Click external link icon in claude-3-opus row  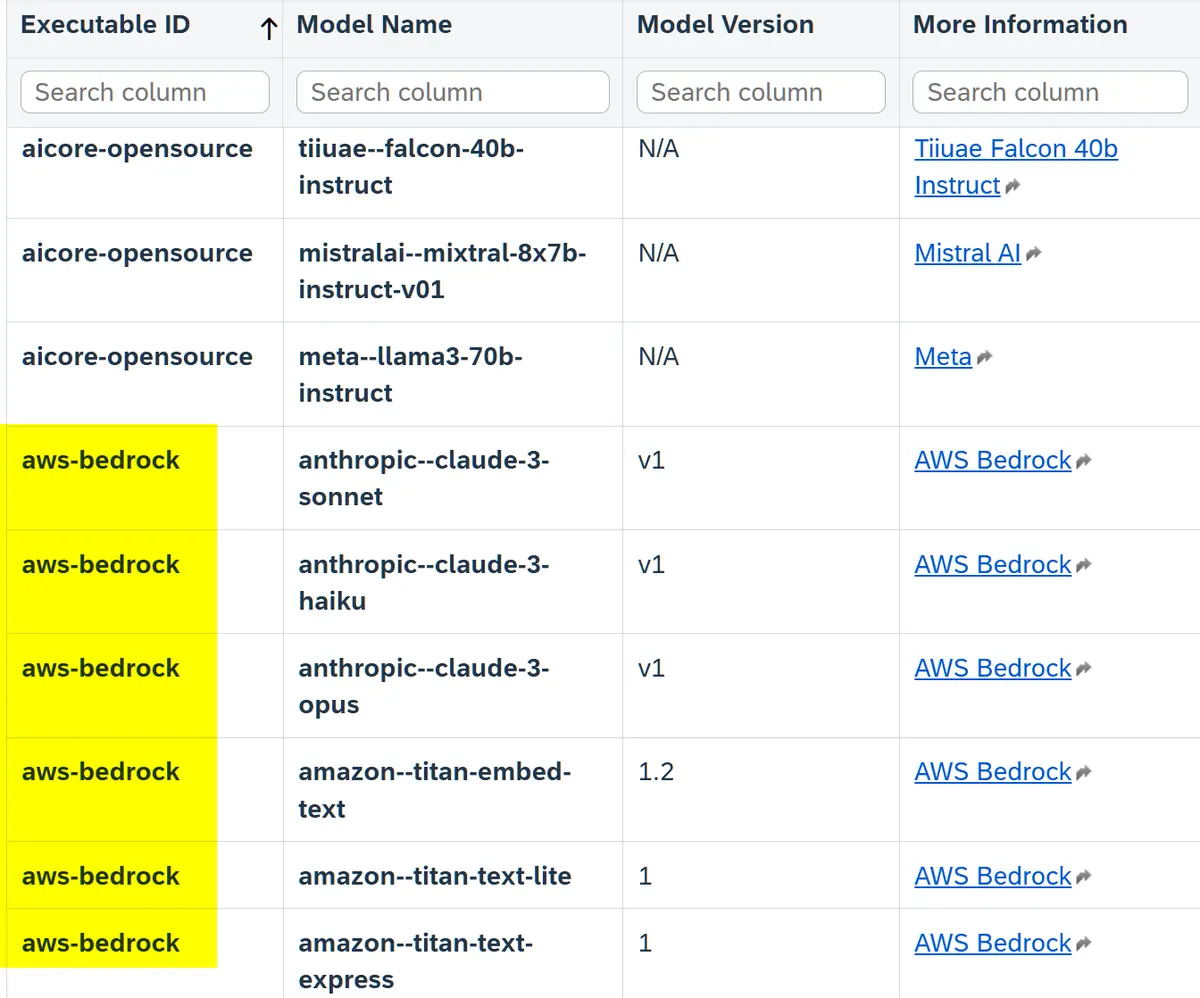click(1083, 669)
